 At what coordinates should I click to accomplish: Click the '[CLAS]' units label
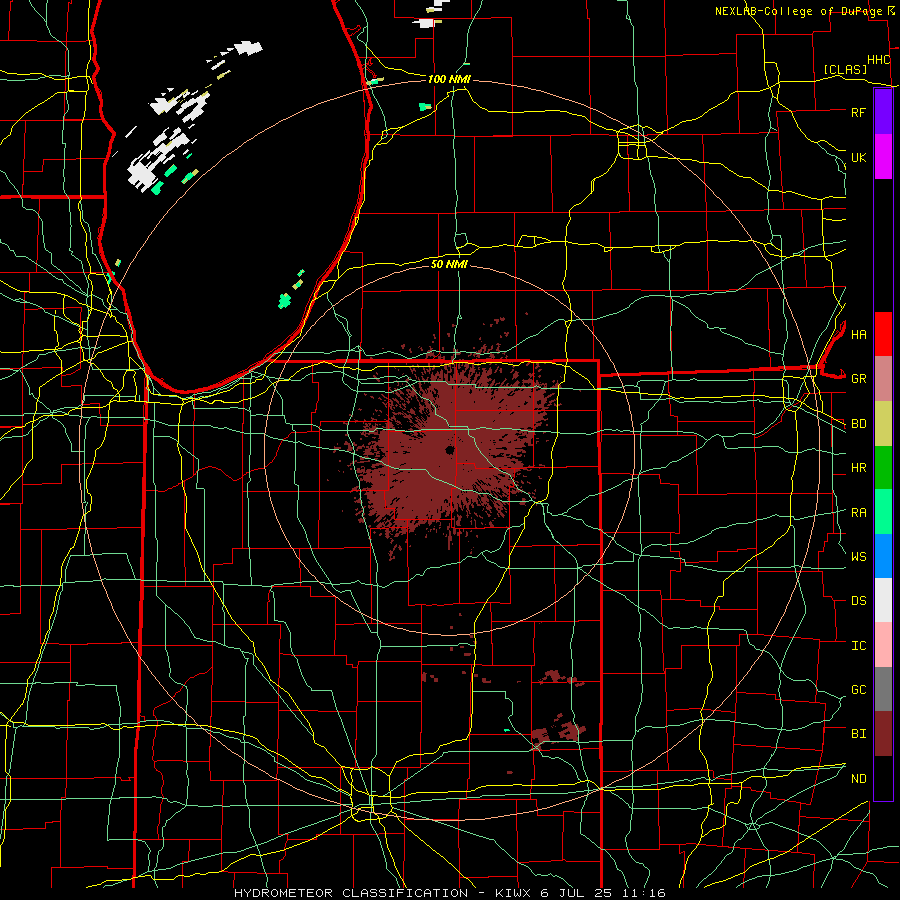(845, 70)
